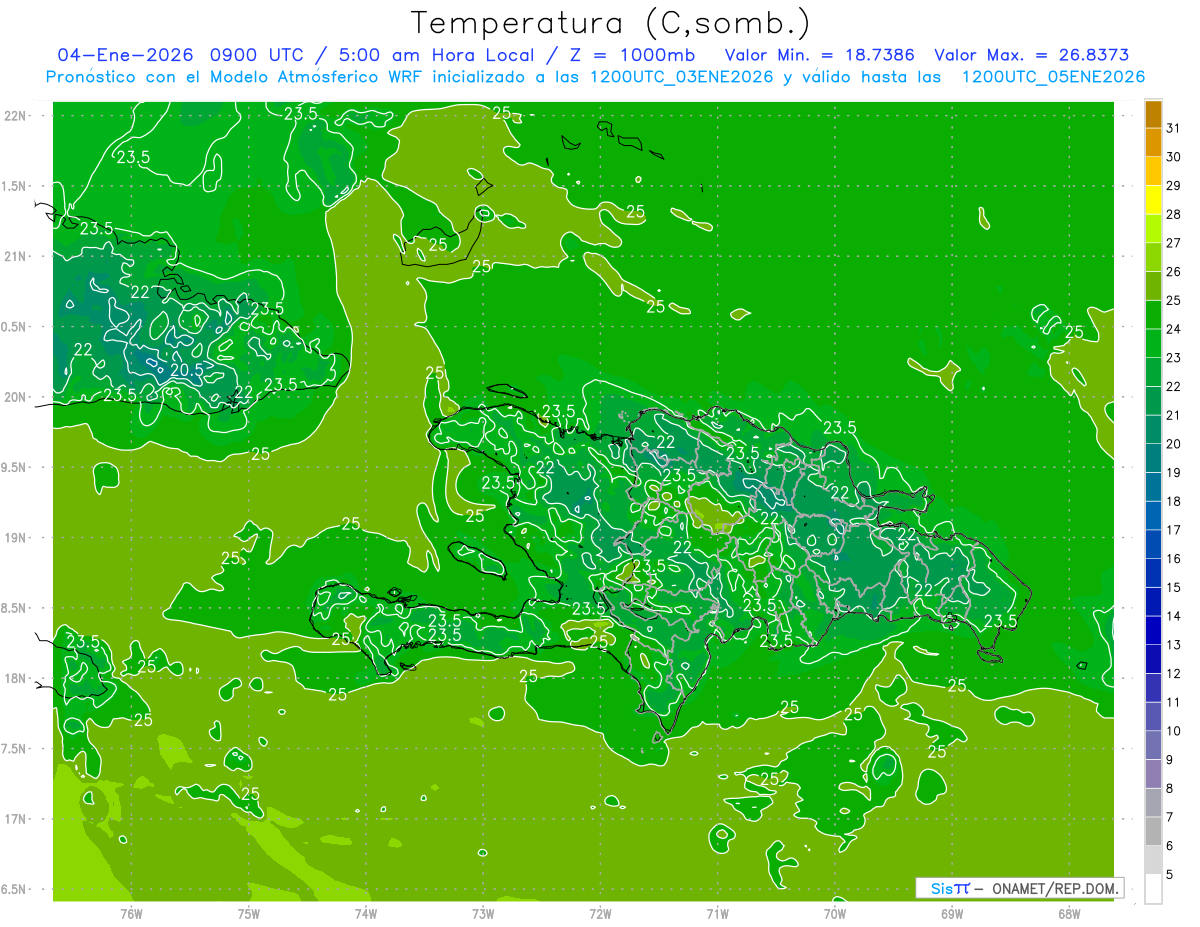This screenshot has height=927, width=1200.
Task: Click the '21N' latitude axis label
Action: 16,257
